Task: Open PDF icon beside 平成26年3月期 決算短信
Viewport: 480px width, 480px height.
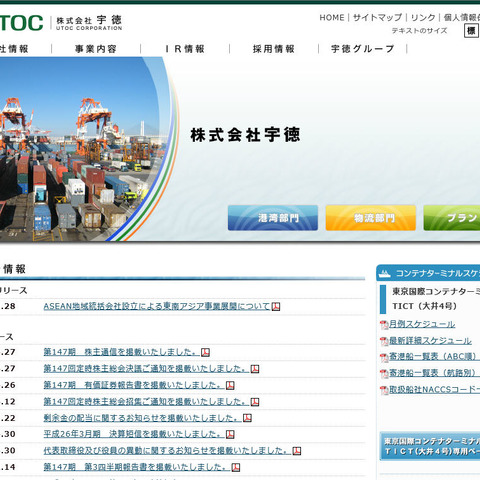Action: click(x=230, y=434)
